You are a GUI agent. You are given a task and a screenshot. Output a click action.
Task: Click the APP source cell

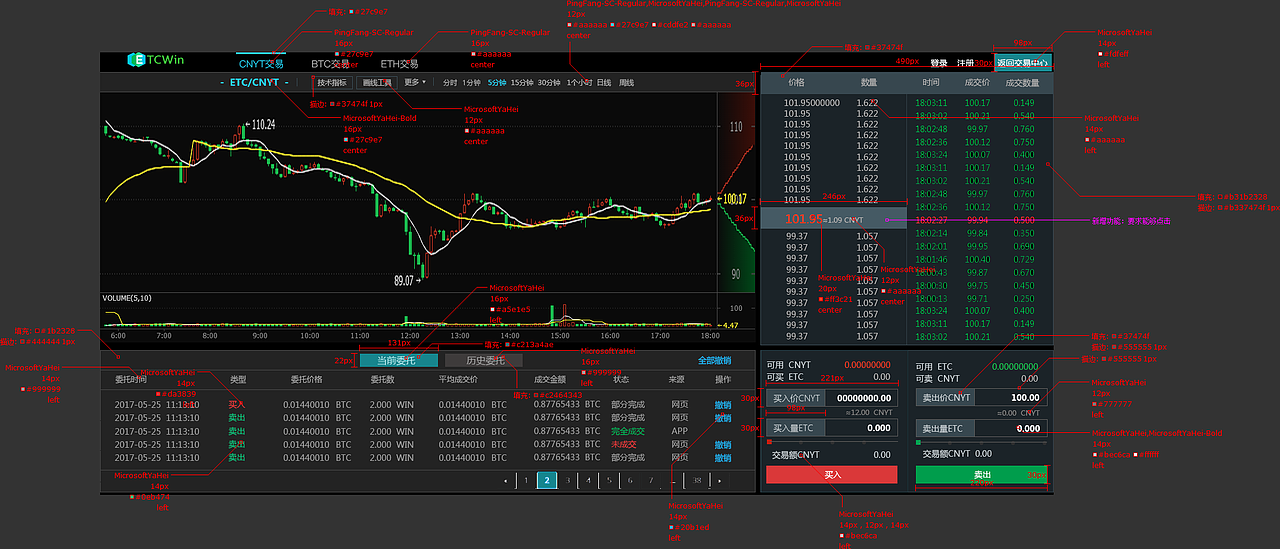point(679,431)
